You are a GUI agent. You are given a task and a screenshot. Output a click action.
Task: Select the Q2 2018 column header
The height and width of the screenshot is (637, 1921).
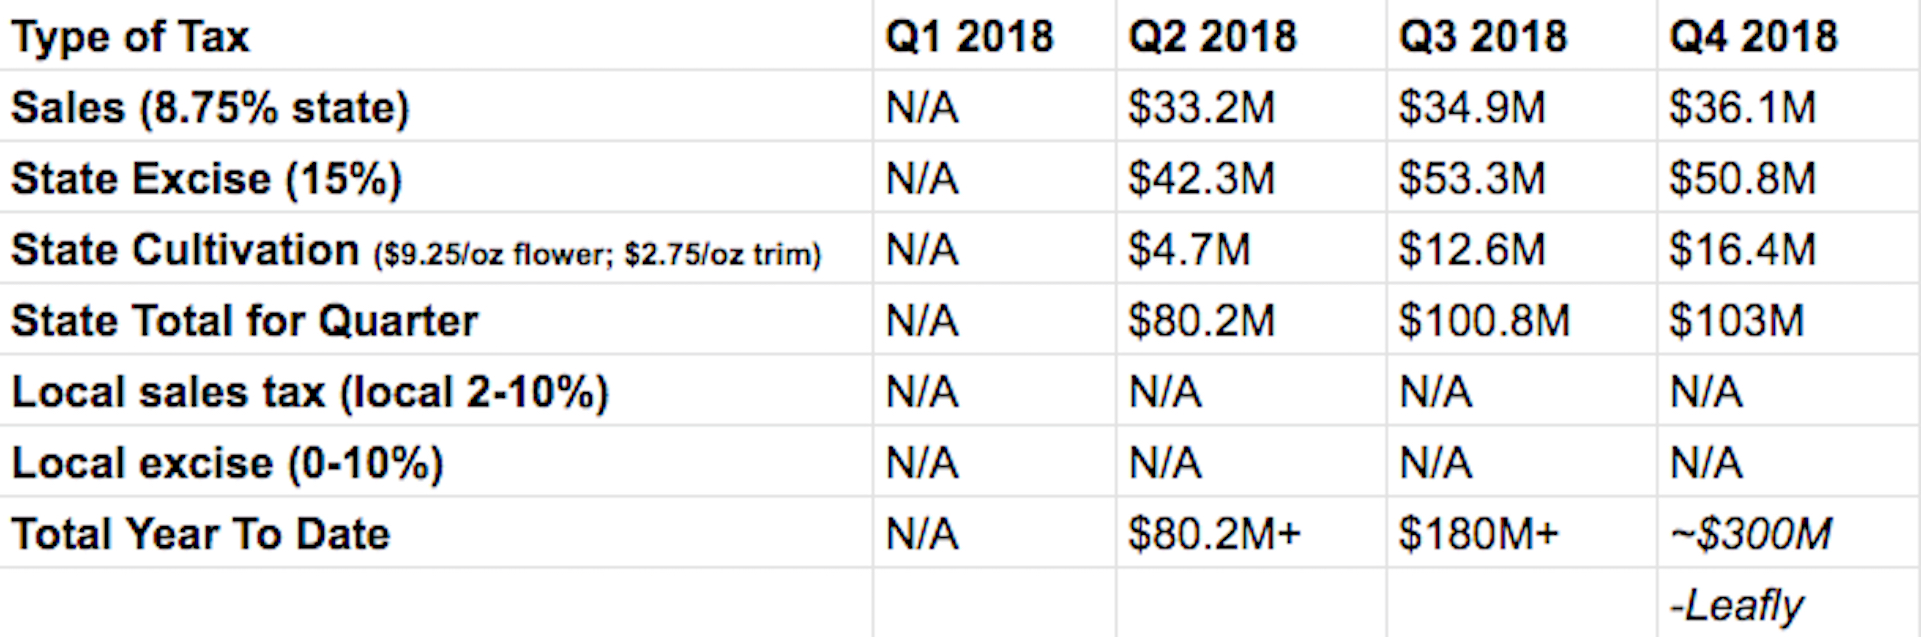[x=1212, y=37]
